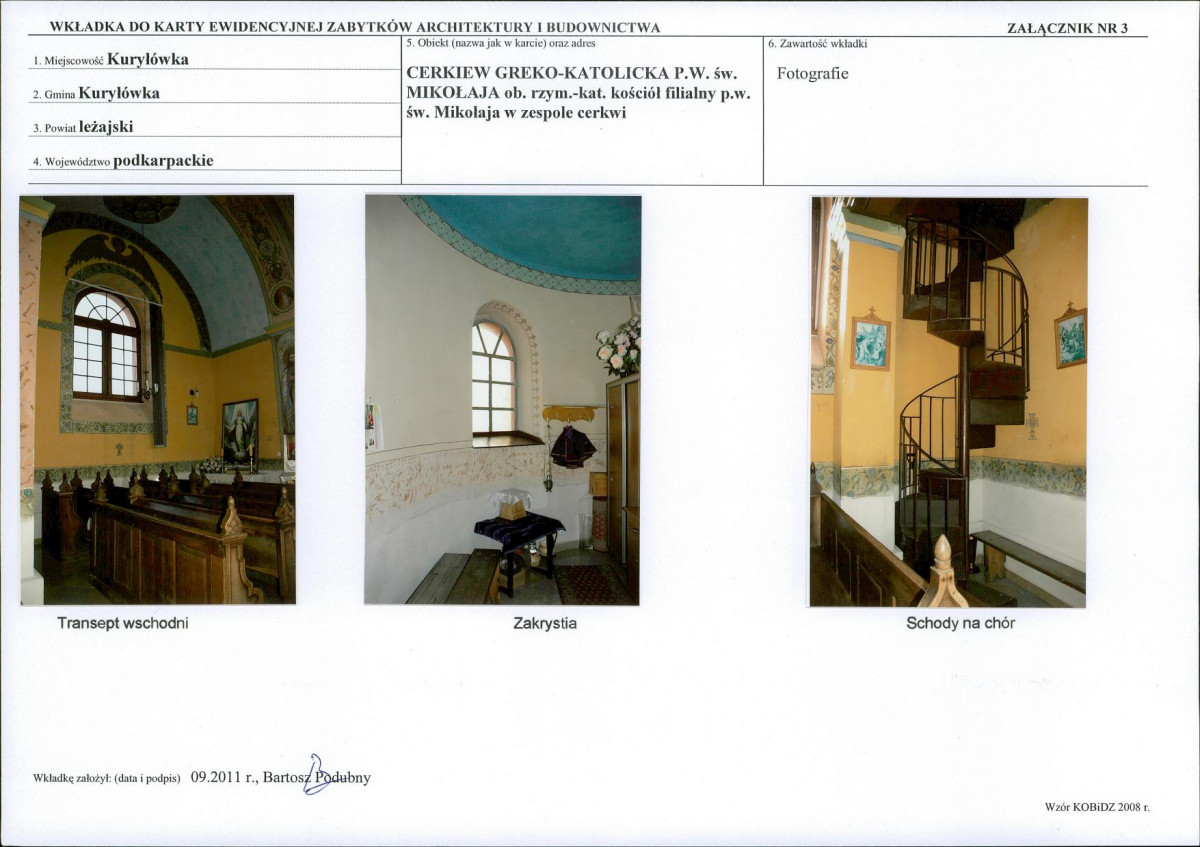Click the '6. Zawartość wkładki' field label
Viewport: 1200px width, 847px height.
point(817,44)
